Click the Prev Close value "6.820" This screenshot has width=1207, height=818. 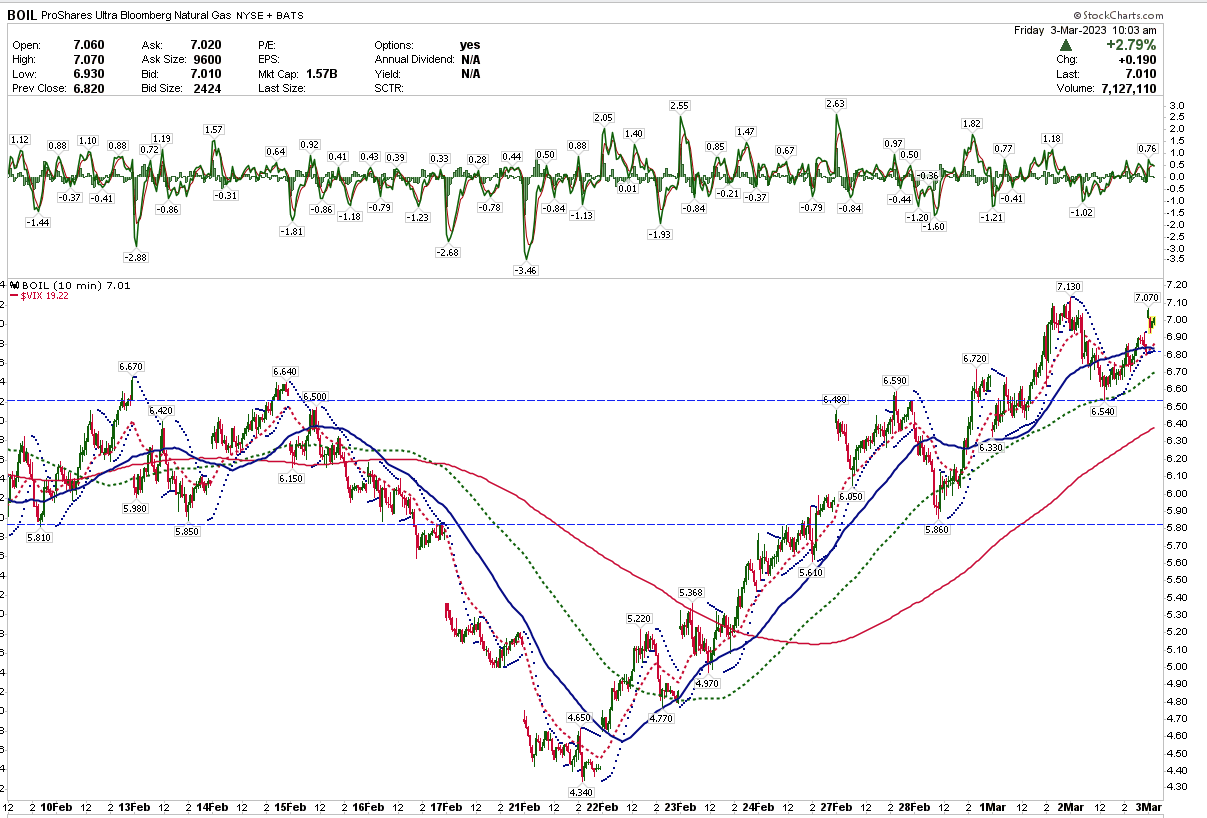tap(87, 88)
